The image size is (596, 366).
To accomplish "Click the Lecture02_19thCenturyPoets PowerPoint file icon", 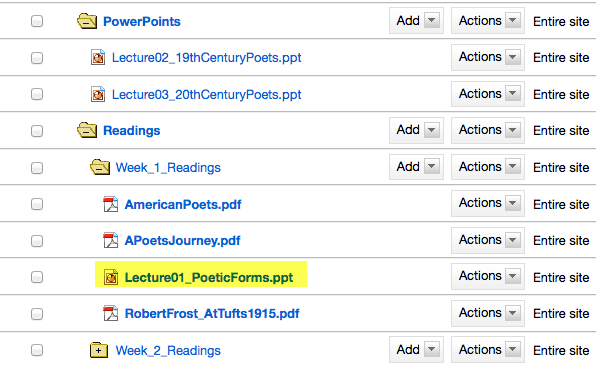I will [x=98, y=57].
